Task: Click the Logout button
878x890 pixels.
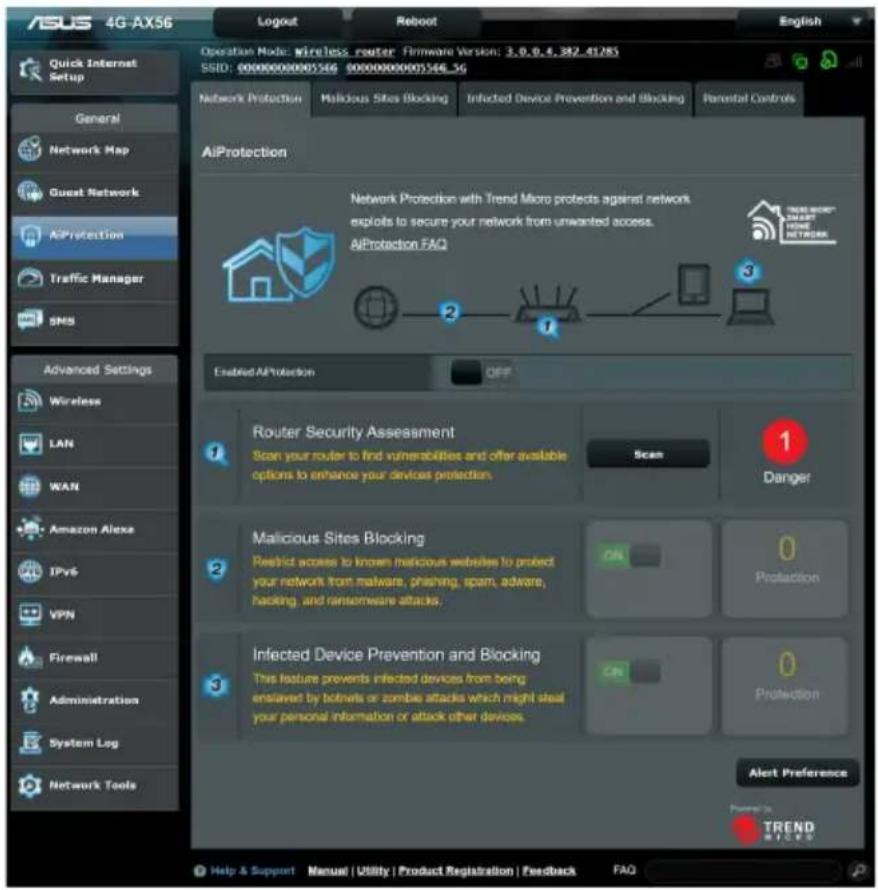Action: click(x=277, y=22)
